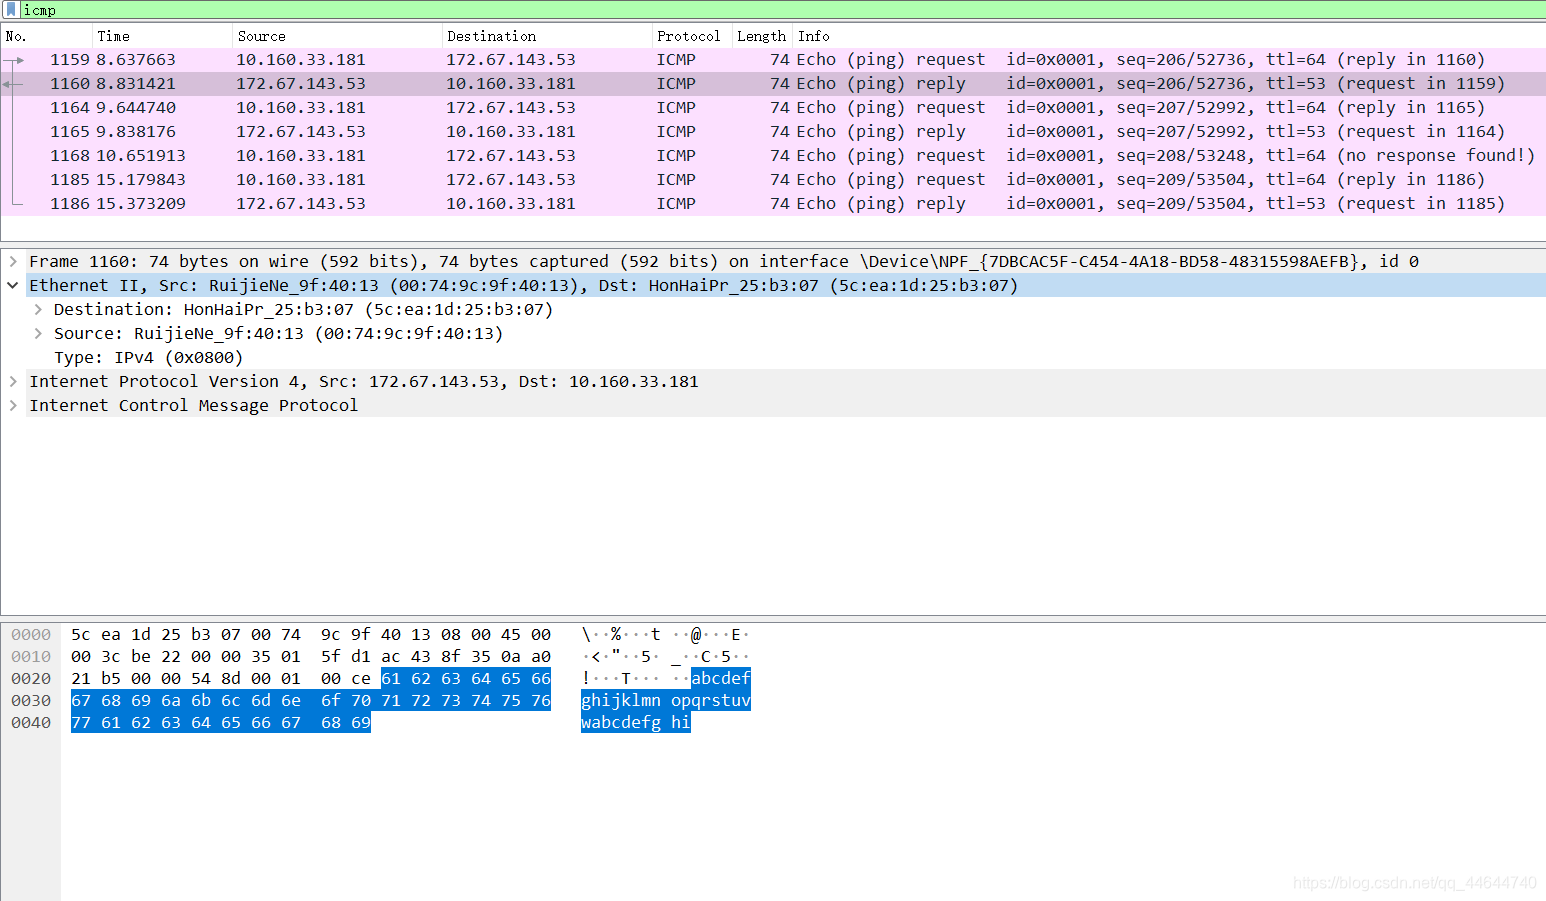Viewport: 1546px width, 901px height.
Task: Select packet 1168 with no response found
Action: point(773,156)
